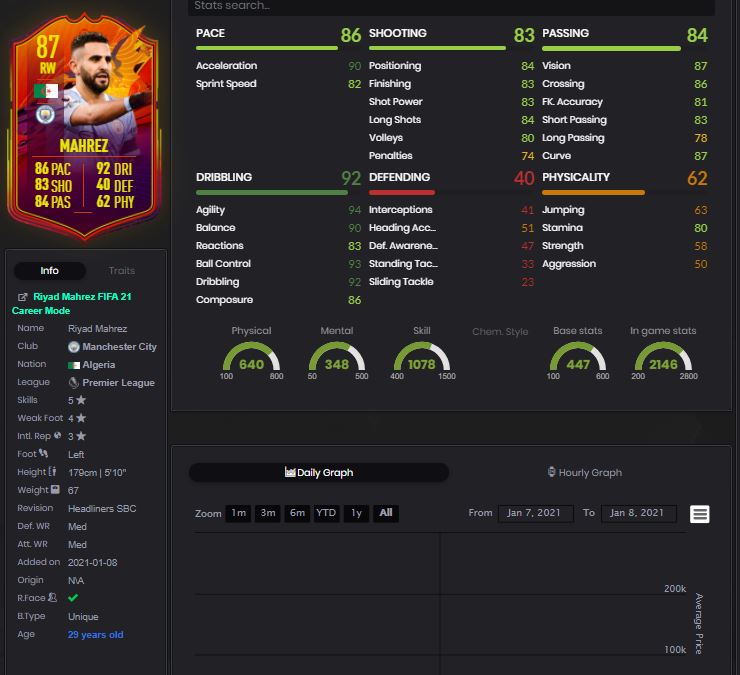Open the Chem. Style selector
This screenshot has height=675, width=740.
click(x=500, y=332)
